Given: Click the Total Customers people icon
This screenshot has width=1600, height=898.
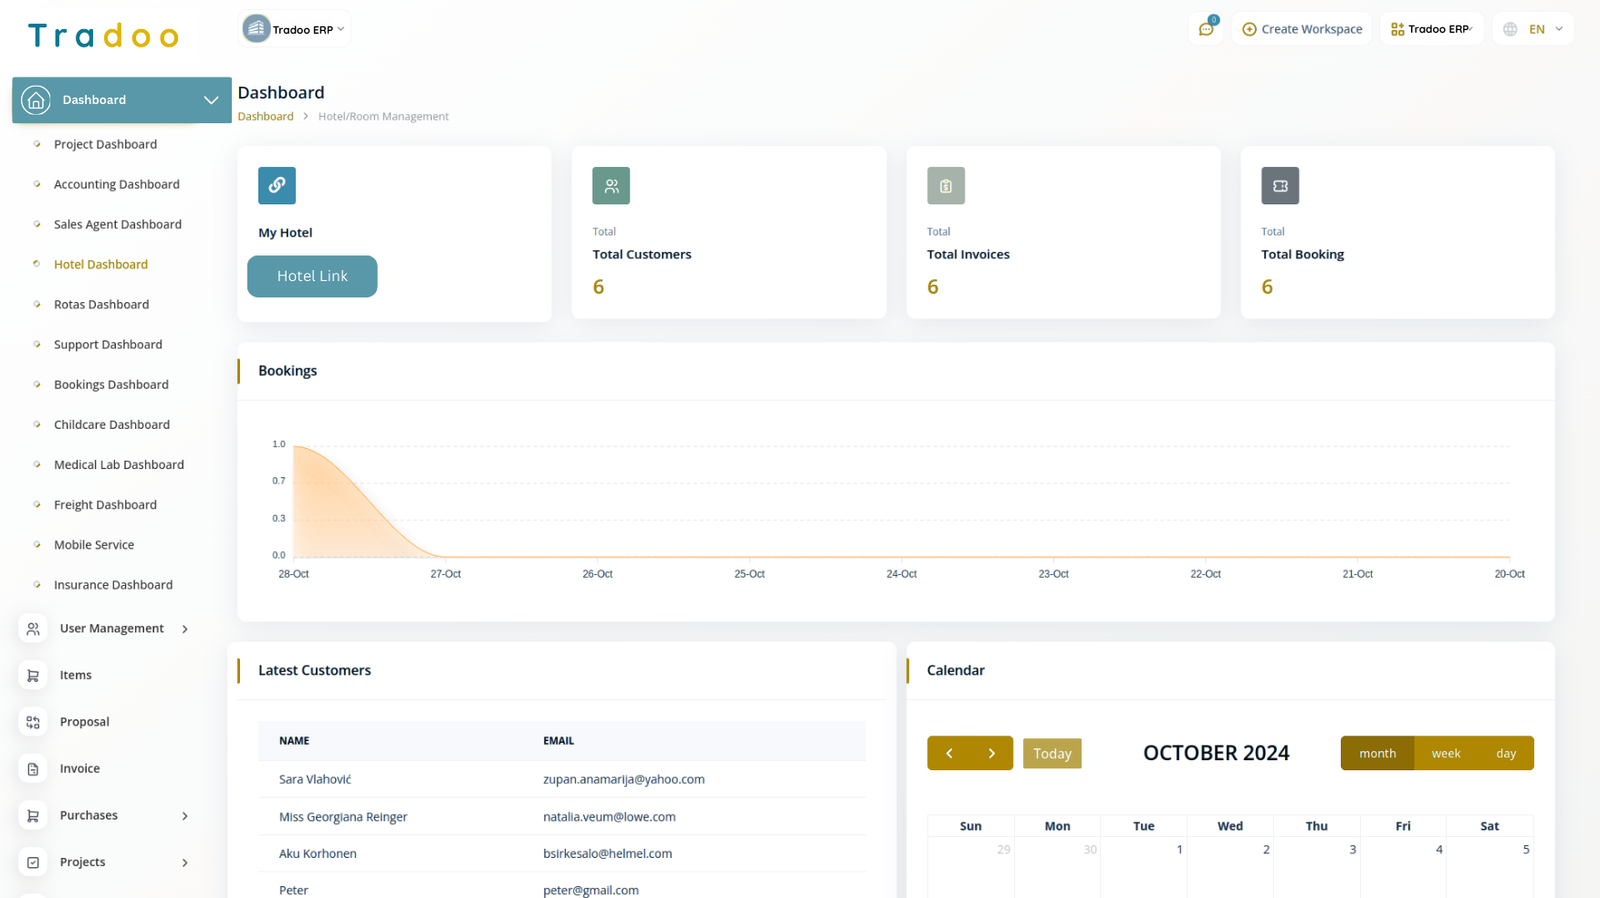Looking at the screenshot, I should click(x=611, y=186).
